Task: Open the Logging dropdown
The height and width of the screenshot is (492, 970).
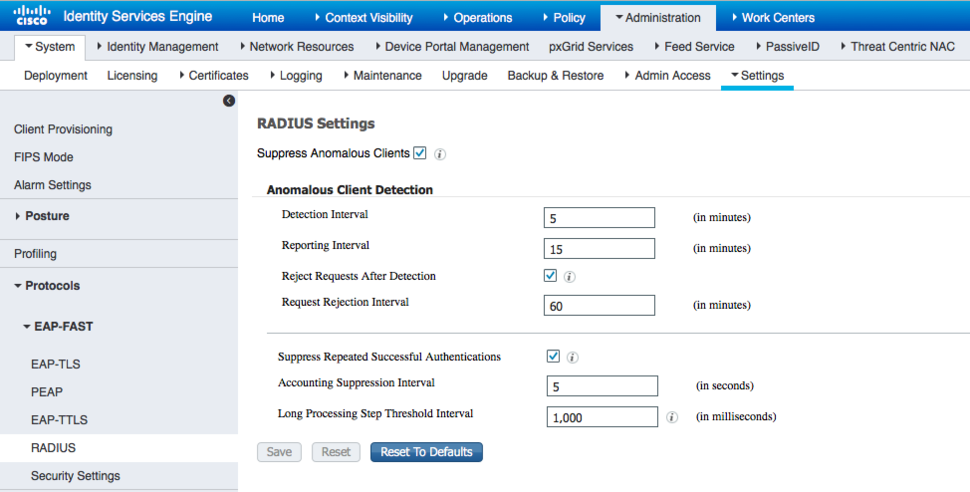Action: 296,76
